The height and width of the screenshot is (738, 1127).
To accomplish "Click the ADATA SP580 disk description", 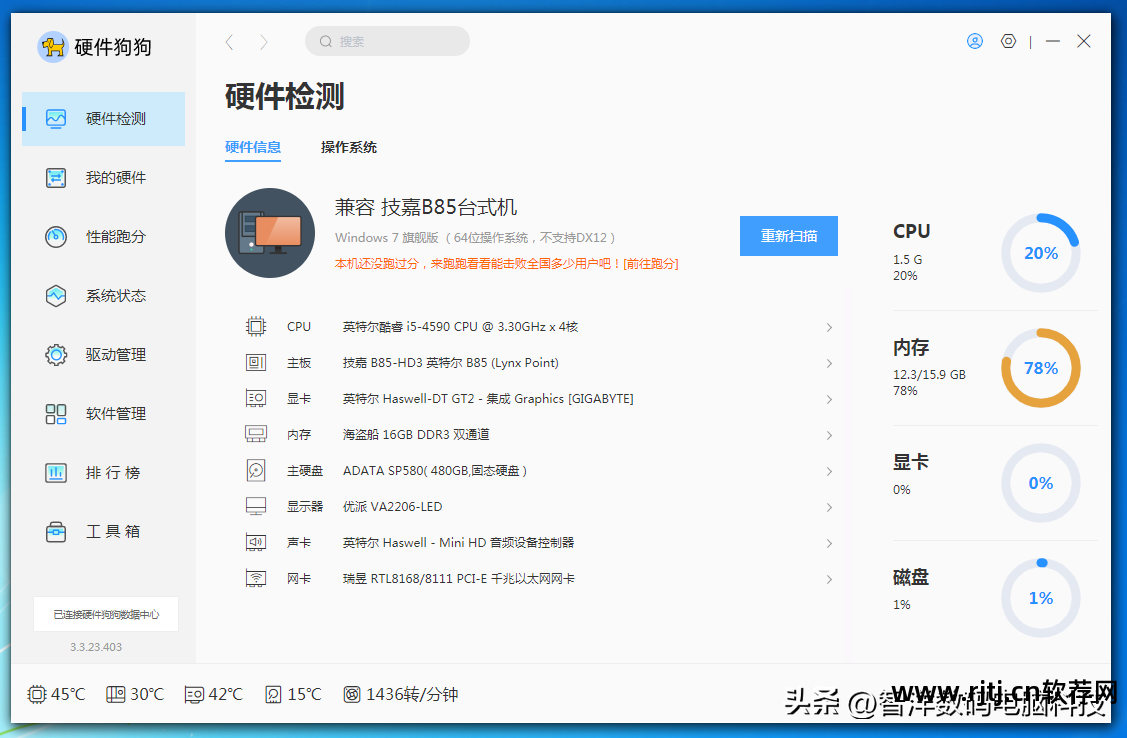I will coord(435,471).
